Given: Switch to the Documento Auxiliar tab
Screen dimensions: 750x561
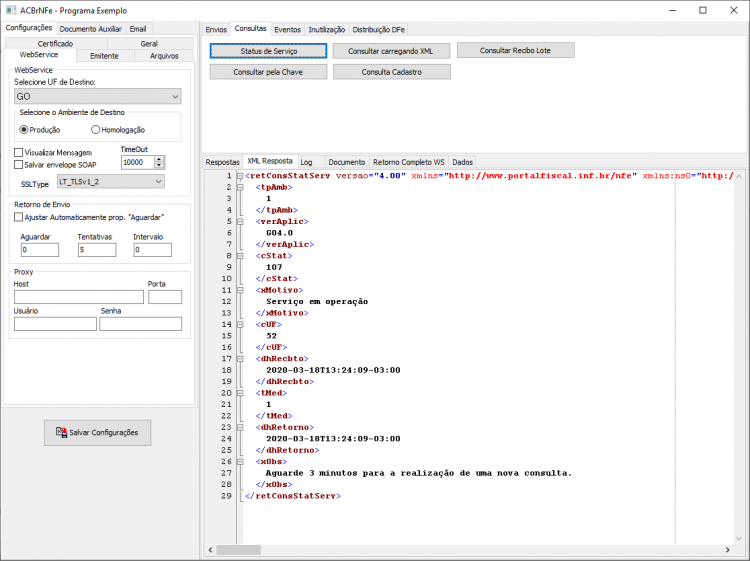Looking at the screenshot, I should 90,29.
